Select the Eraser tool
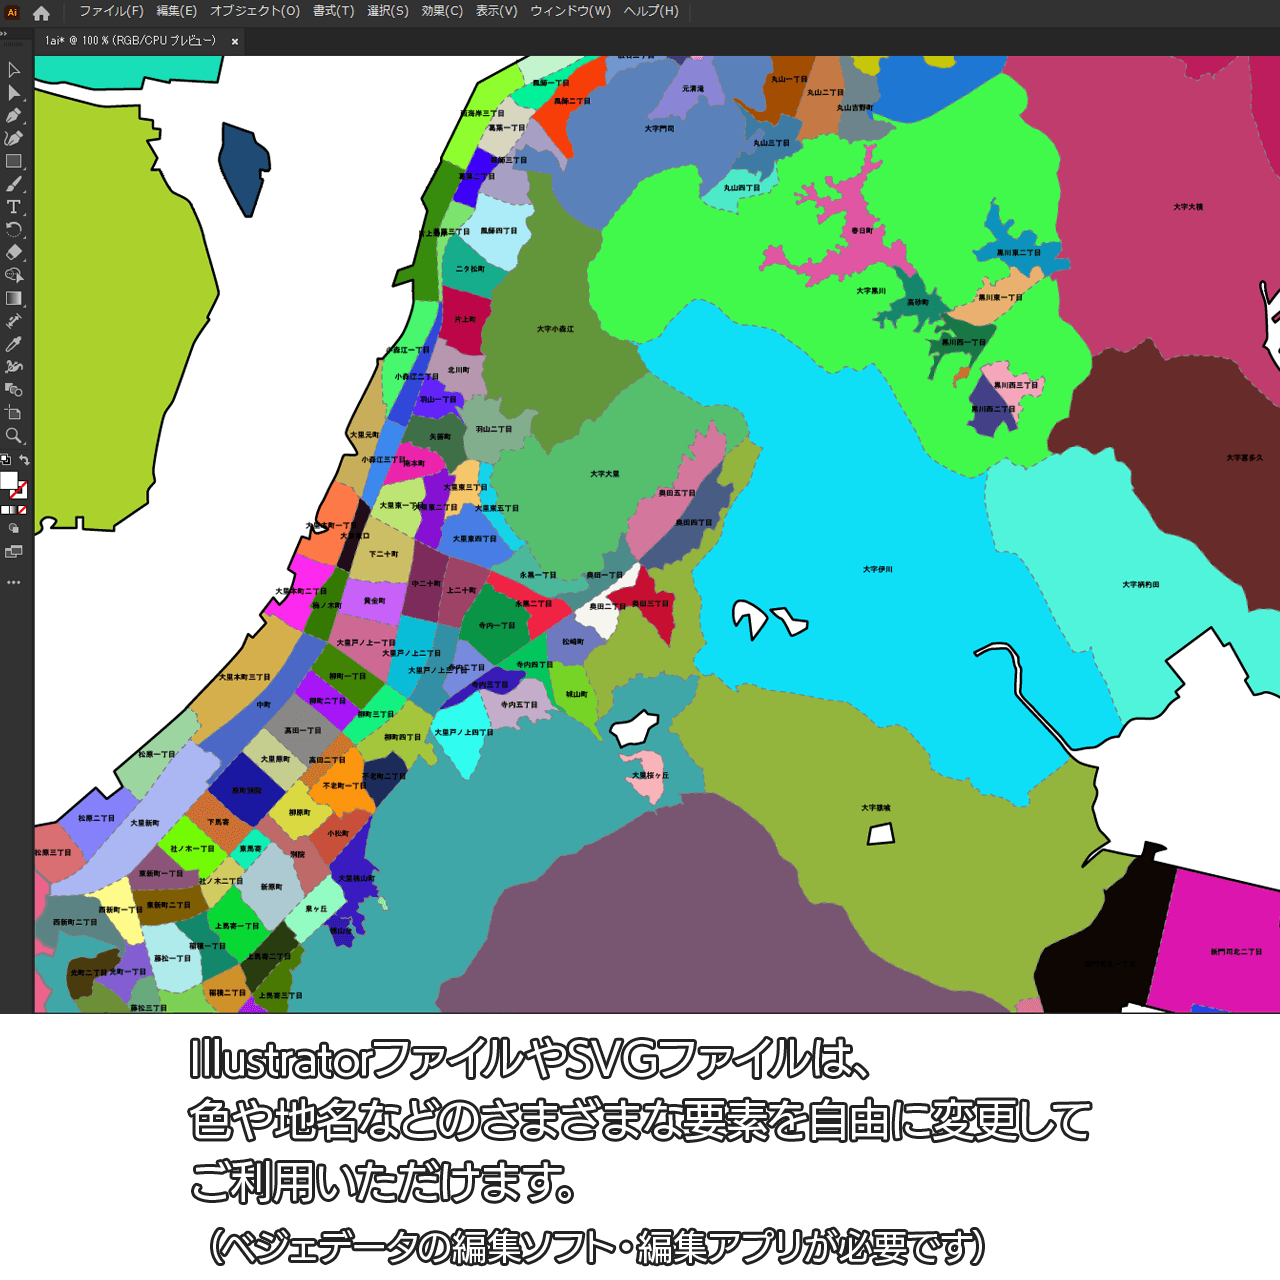Viewport: 1280px width, 1280px height. pyautogui.click(x=14, y=252)
